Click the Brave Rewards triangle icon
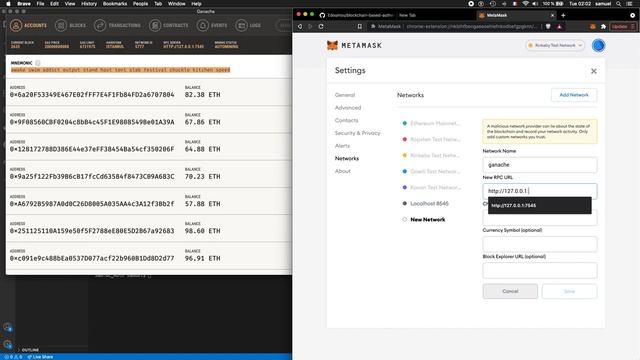The height and width of the screenshot is (360, 640). 559,26
